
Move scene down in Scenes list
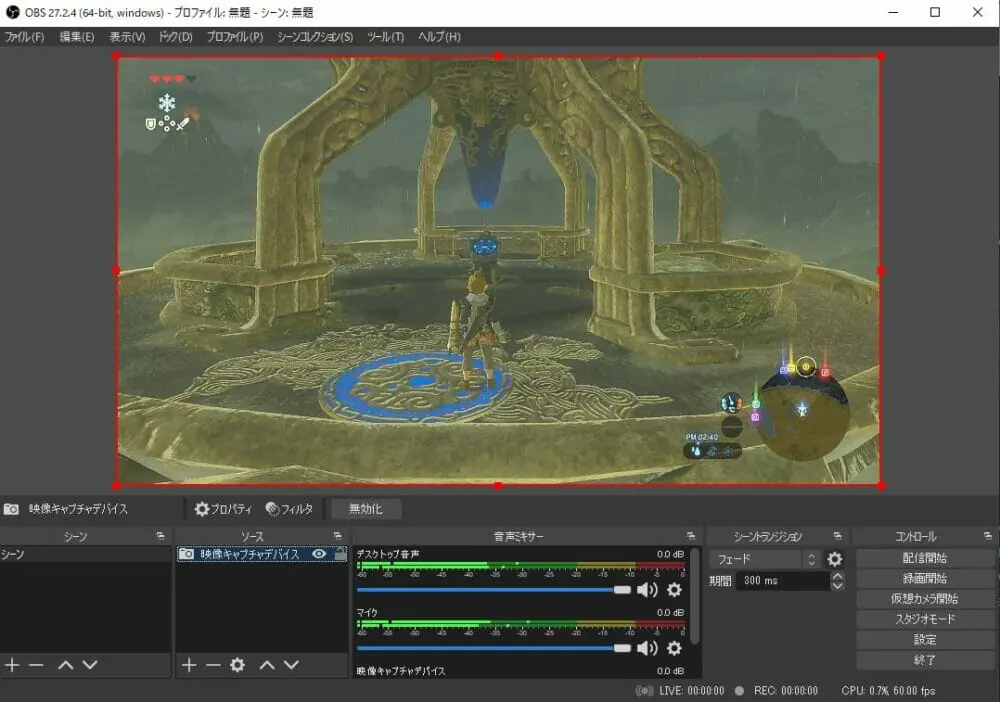click(90, 665)
